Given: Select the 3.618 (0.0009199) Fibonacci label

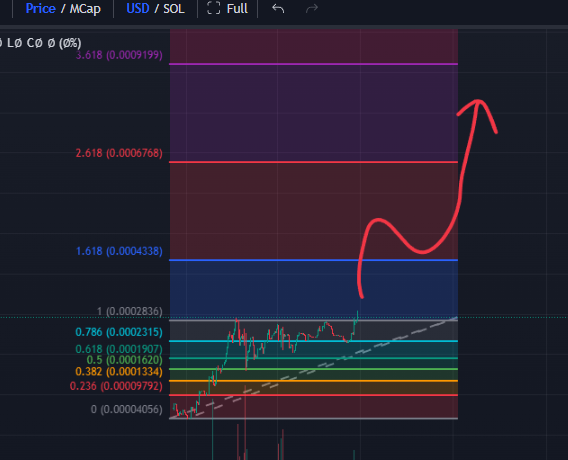Looking at the screenshot, I should (119, 55).
